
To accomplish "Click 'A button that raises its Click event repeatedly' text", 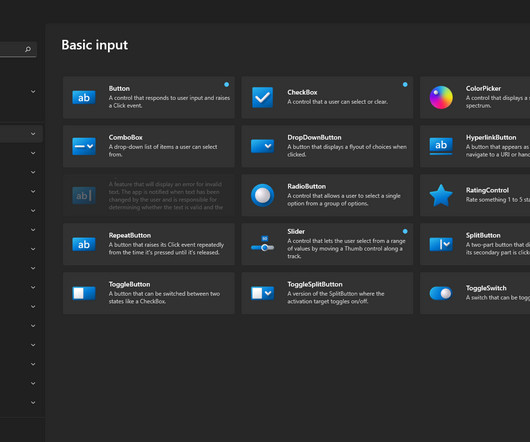I will (166, 249).
